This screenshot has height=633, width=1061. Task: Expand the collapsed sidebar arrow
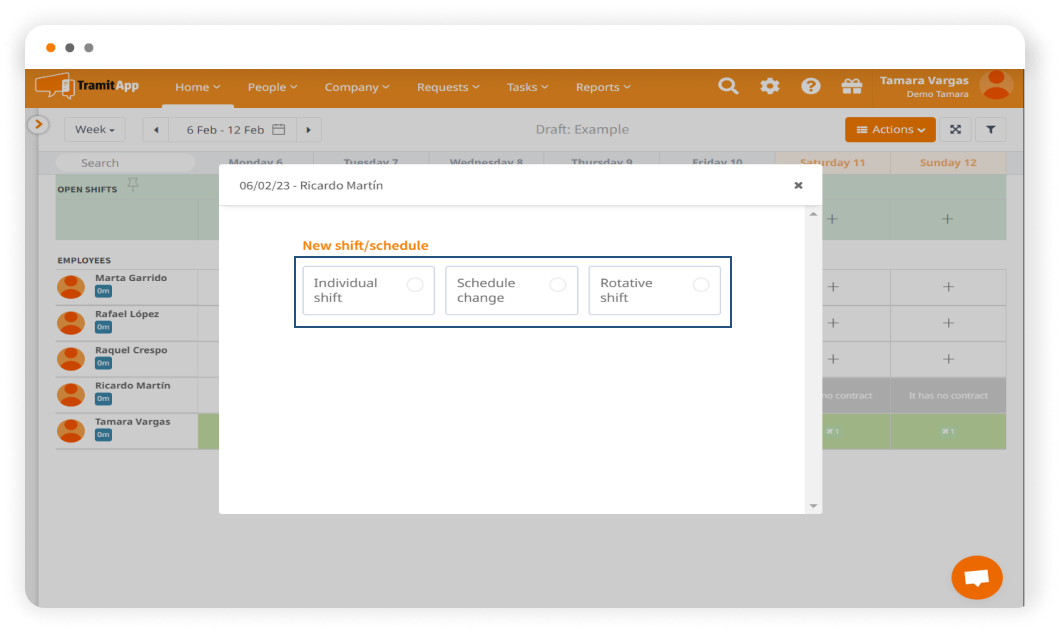click(x=38, y=124)
